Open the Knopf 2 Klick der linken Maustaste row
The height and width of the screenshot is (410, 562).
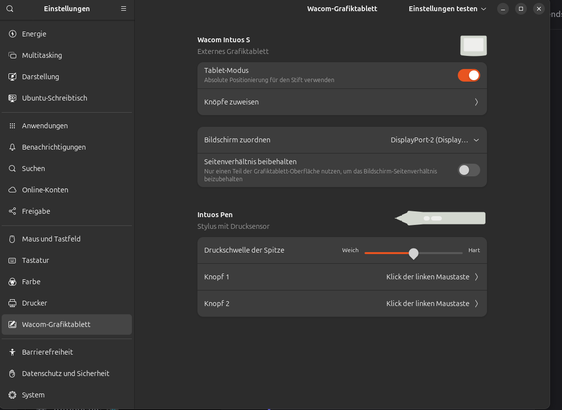tap(342, 304)
